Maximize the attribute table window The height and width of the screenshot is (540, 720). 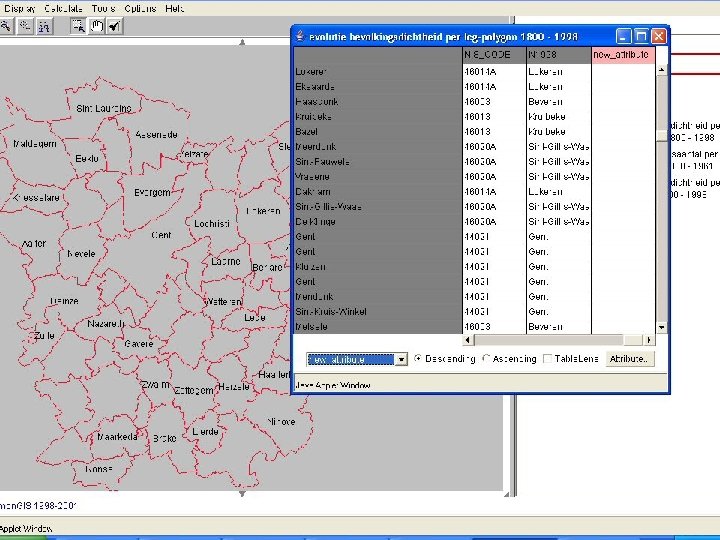click(642, 36)
